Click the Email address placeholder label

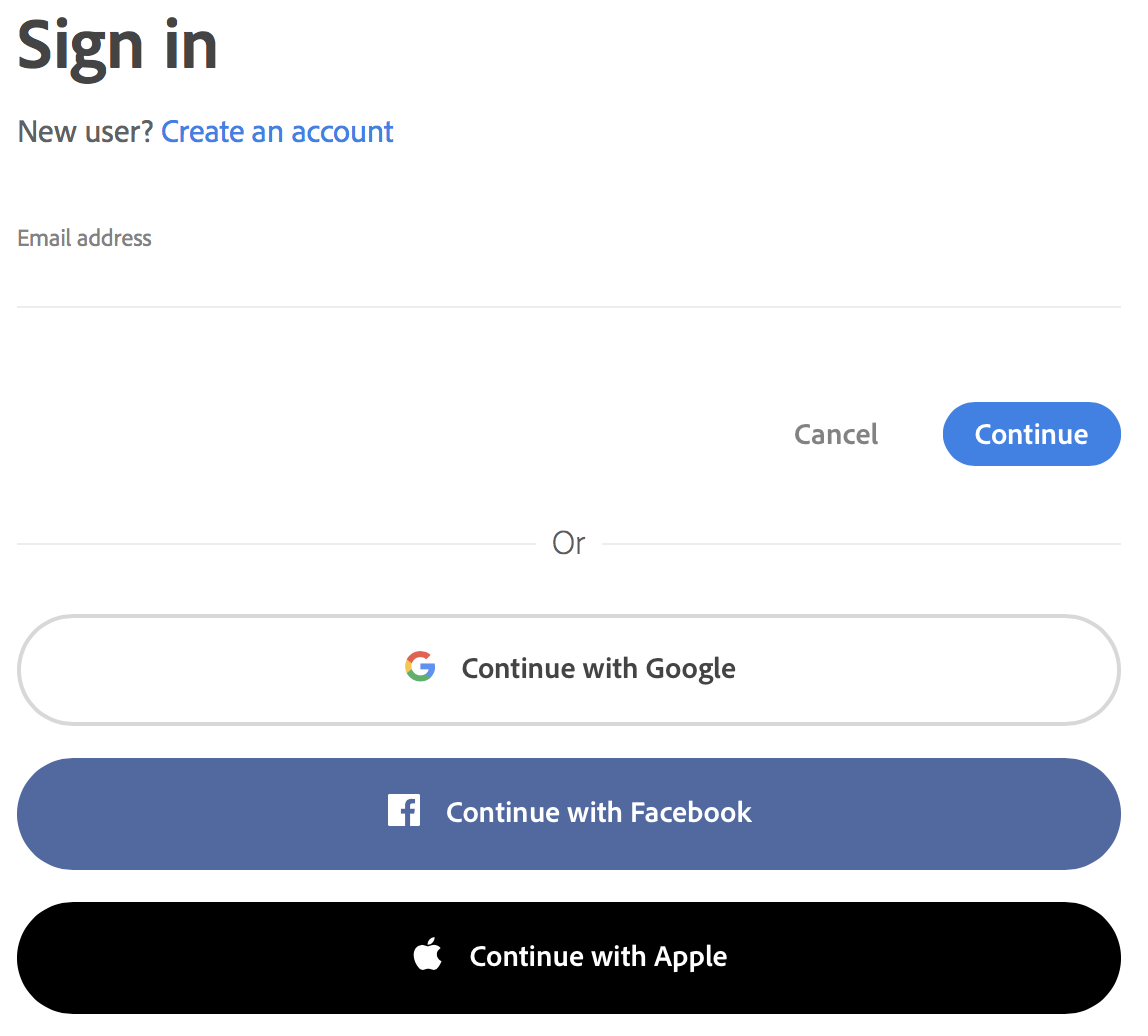[x=84, y=238]
